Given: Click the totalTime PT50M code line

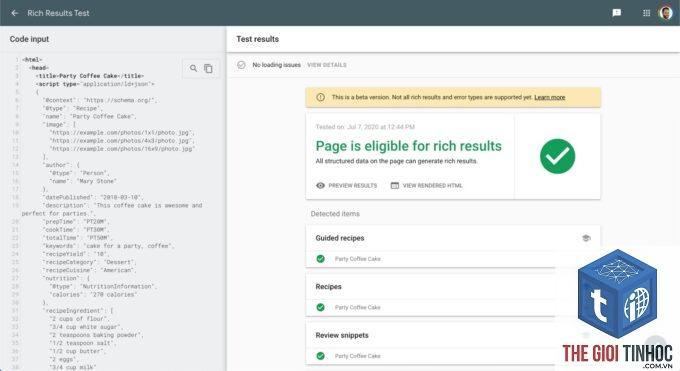Looking at the screenshot, I should (78, 237).
